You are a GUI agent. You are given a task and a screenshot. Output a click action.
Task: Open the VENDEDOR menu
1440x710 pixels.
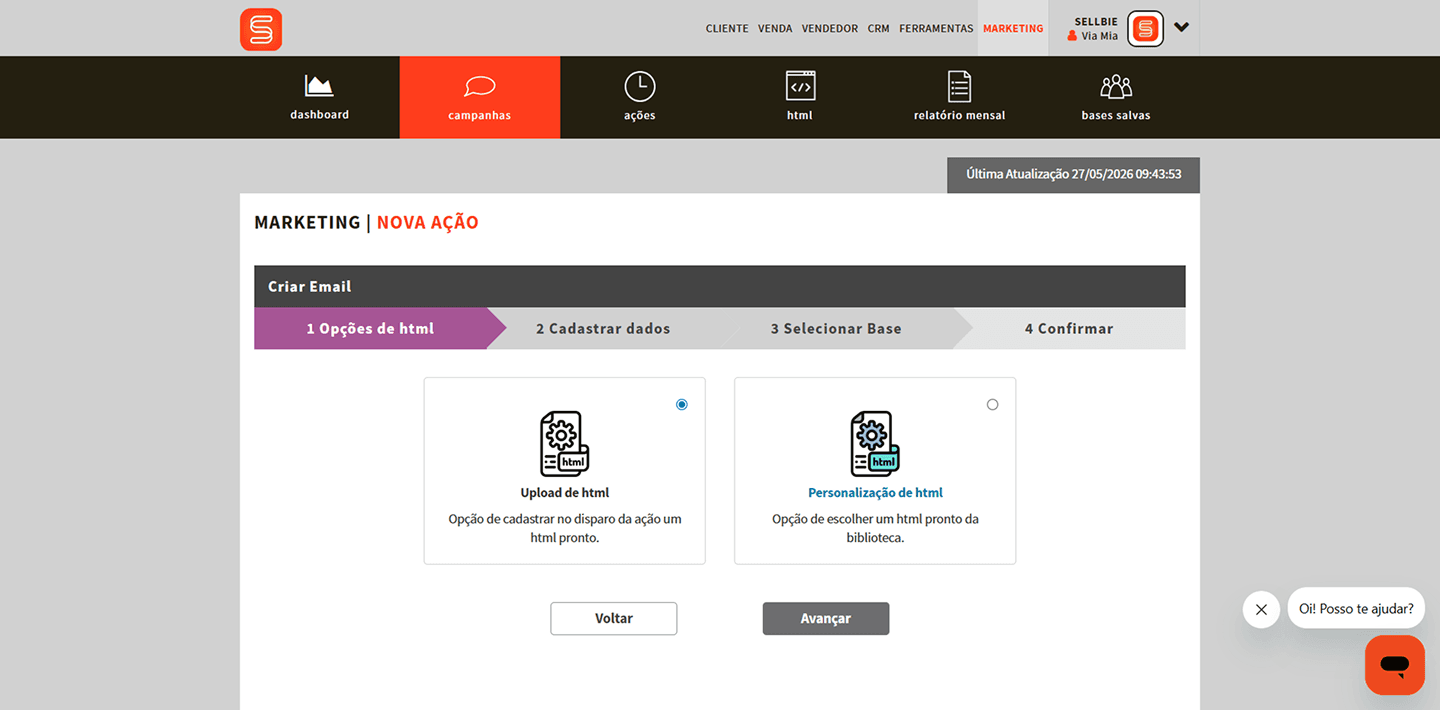point(830,29)
